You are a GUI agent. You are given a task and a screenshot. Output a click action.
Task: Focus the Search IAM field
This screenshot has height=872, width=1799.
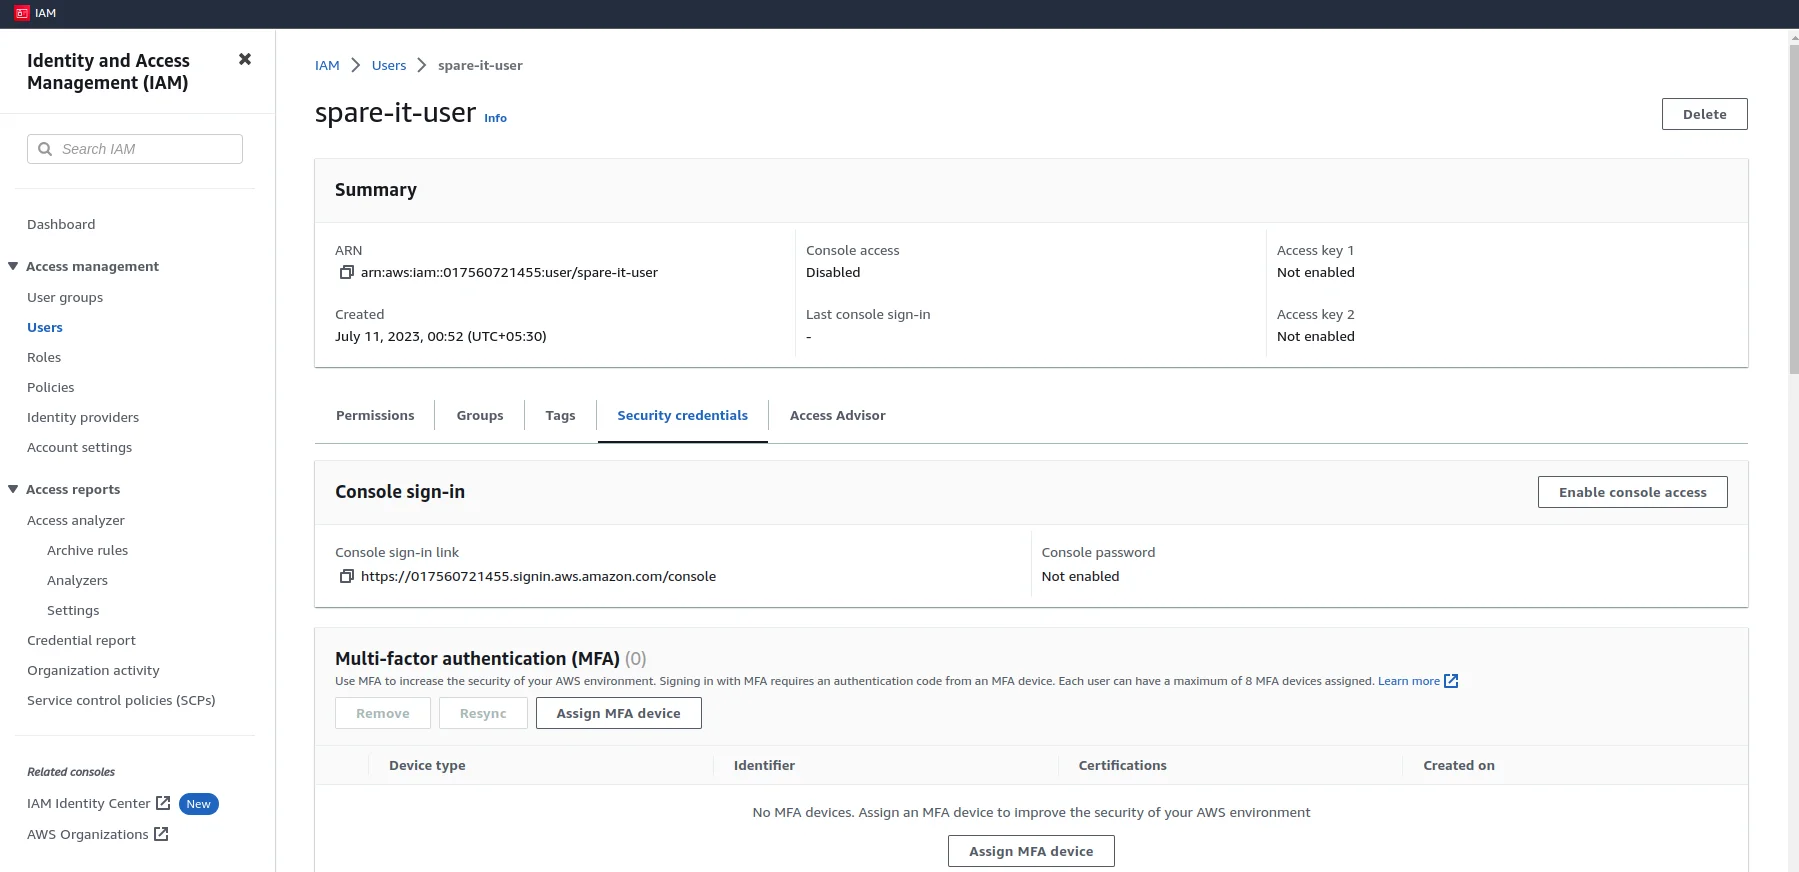[x=135, y=149]
